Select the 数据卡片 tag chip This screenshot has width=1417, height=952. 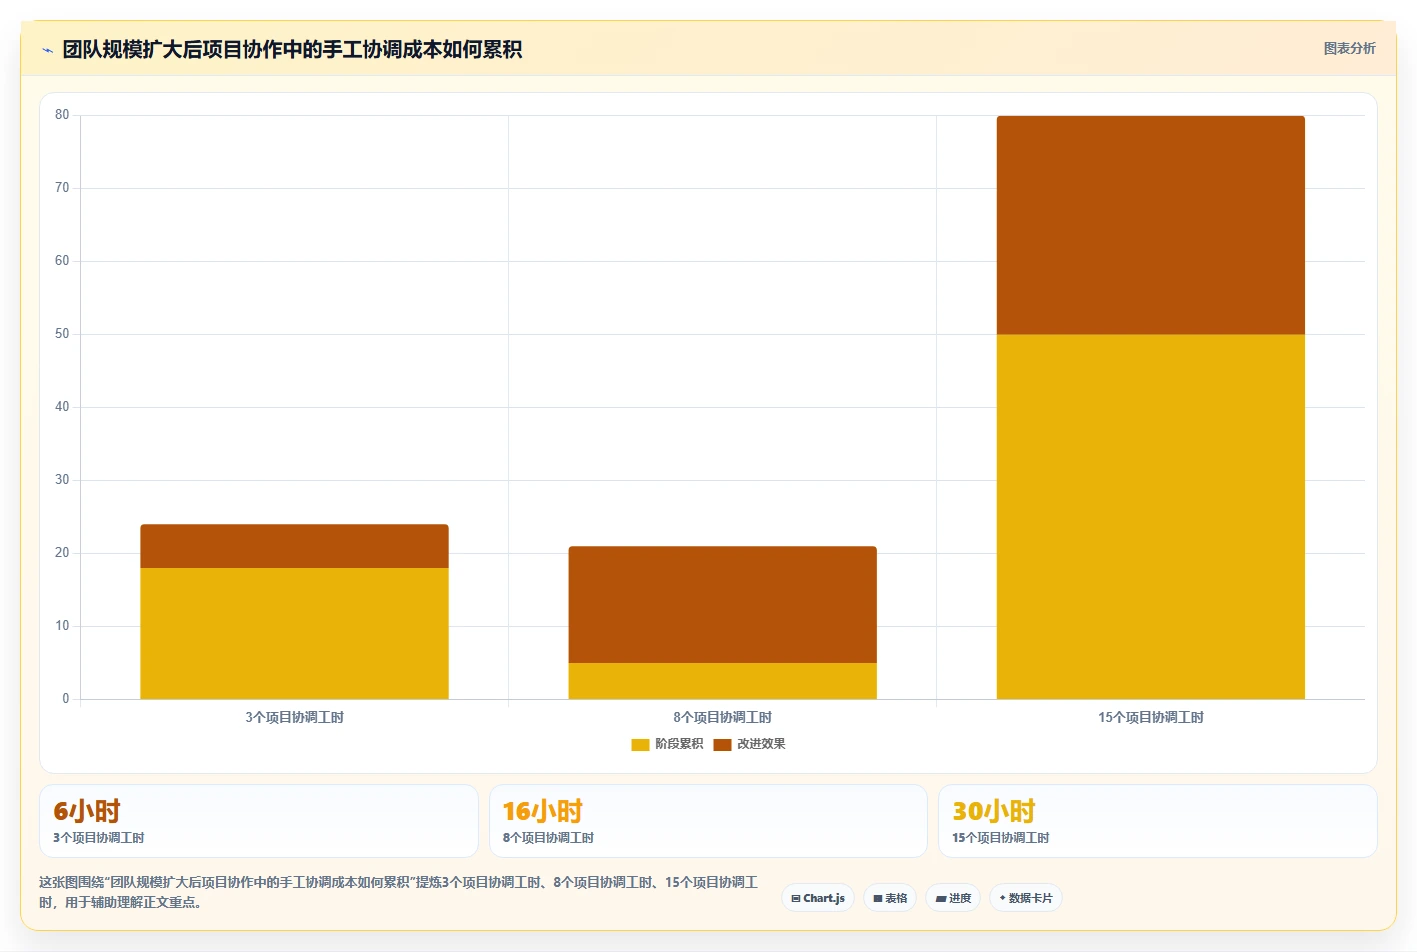[x=1025, y=898]
